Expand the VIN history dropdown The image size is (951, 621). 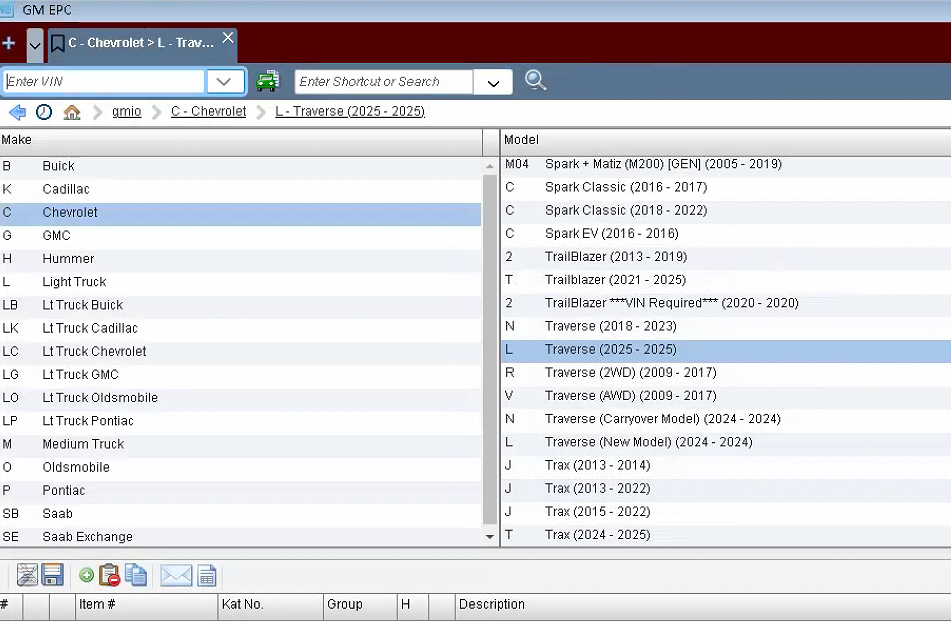(224, 81)
